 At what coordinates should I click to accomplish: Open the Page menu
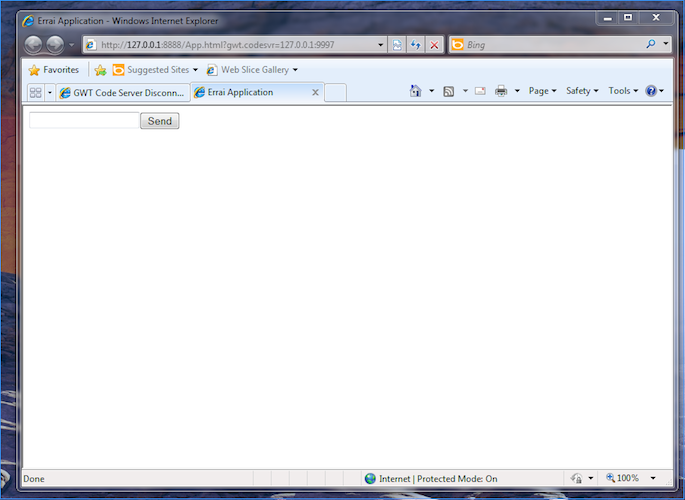click(x=542, y=91)
